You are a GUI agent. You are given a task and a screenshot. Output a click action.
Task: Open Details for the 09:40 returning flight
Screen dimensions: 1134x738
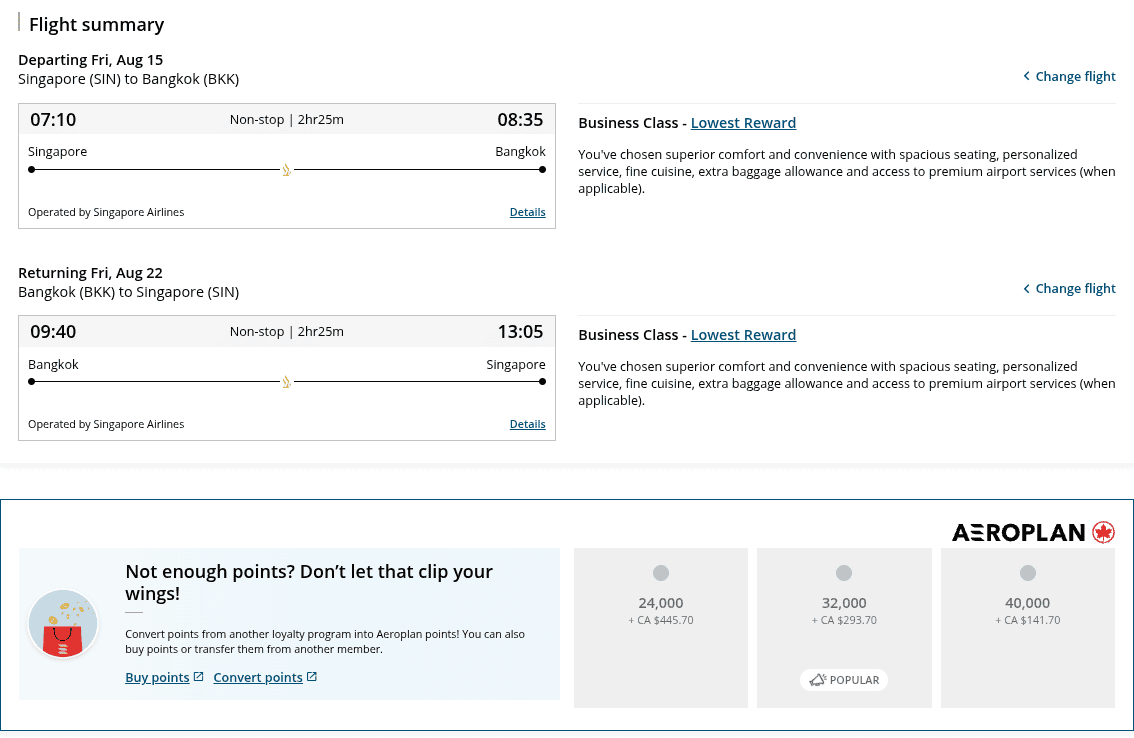coord(527,424)
